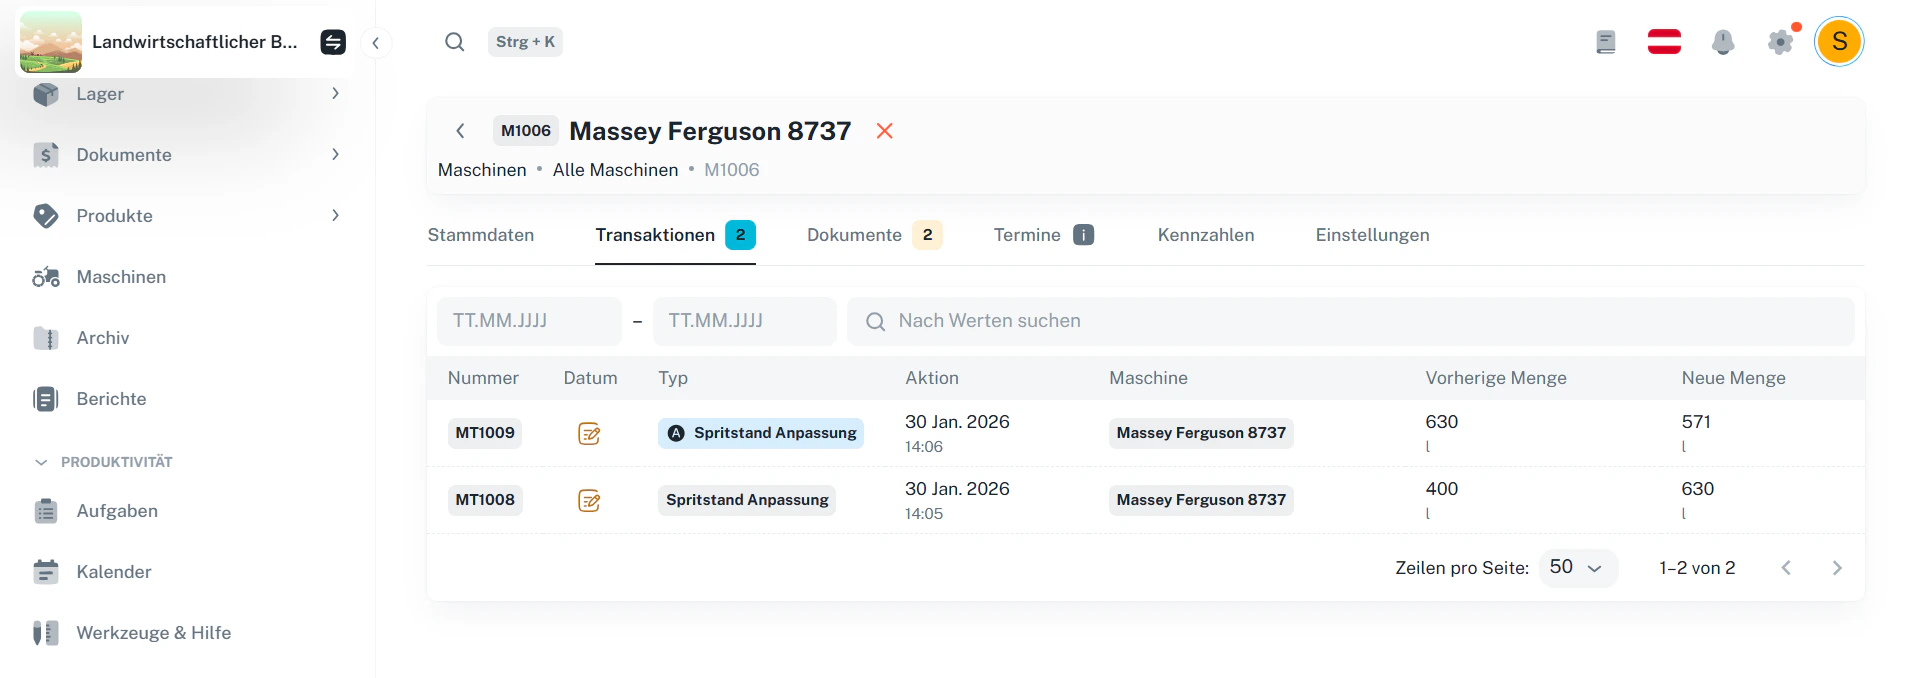The height and width of the screenshot is (678, 1909).
Task: Open the Zeilen pro Seite dropdown
Action: tap(1578, 567)
